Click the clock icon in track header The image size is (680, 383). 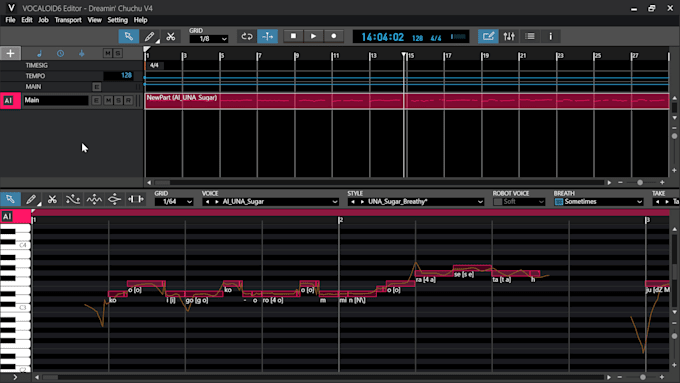[60, 53]
